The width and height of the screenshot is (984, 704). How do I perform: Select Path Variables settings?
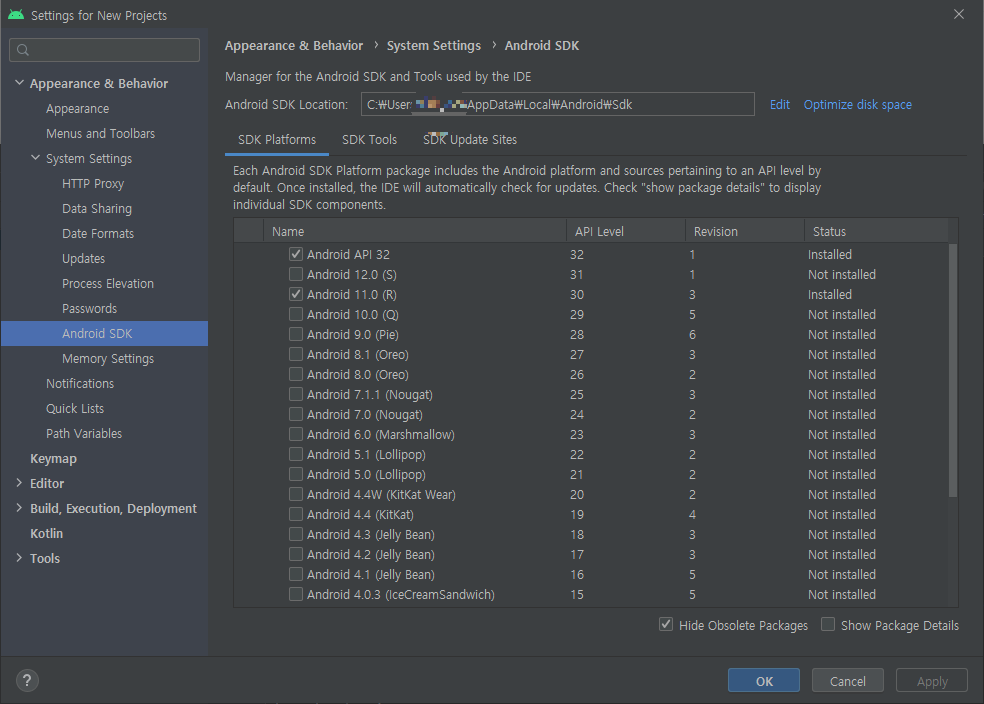pos(83,434)
